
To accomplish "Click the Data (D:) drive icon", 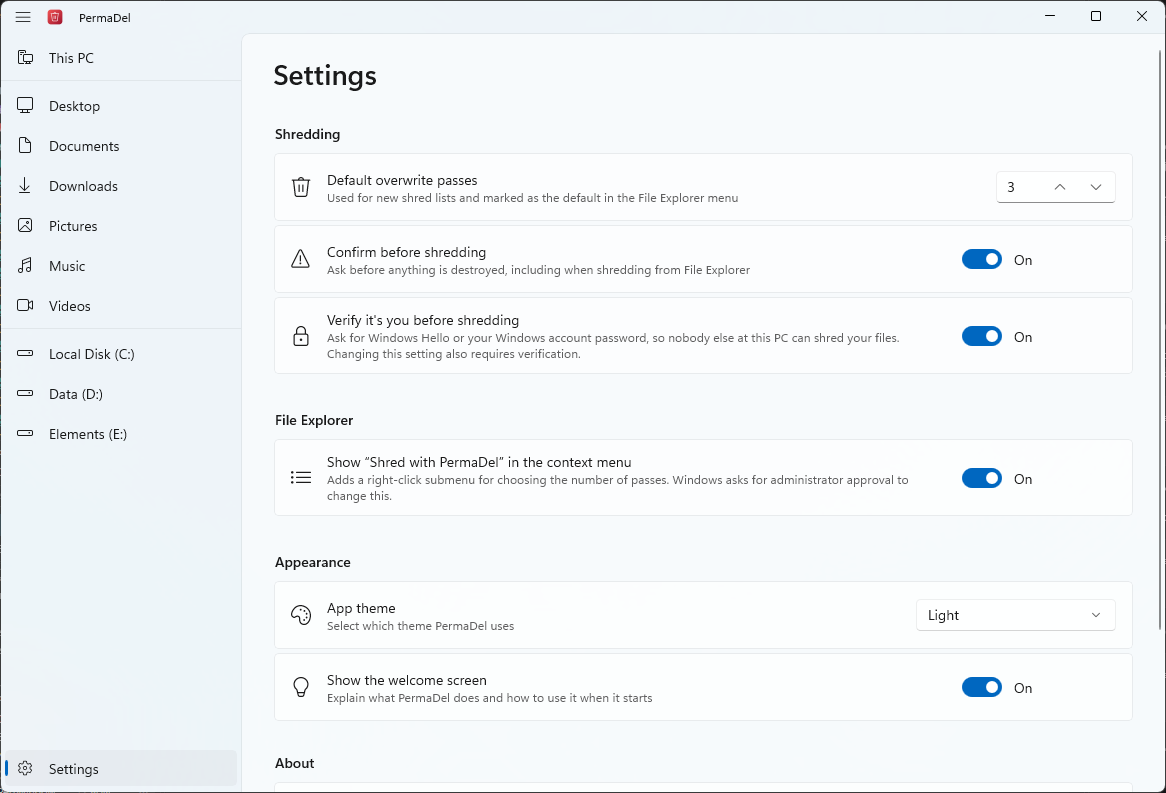I will (x=25, y=394).
